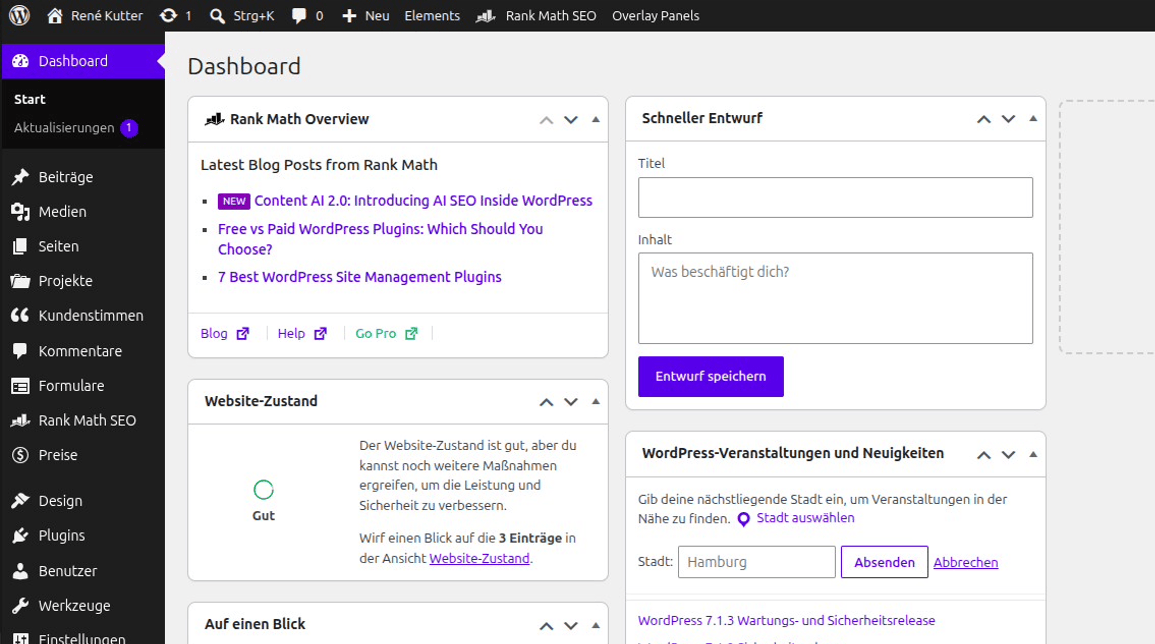Collapse the Auf einen Blick widget
This screenshot has width=1155, height=644.
[596, 626]
